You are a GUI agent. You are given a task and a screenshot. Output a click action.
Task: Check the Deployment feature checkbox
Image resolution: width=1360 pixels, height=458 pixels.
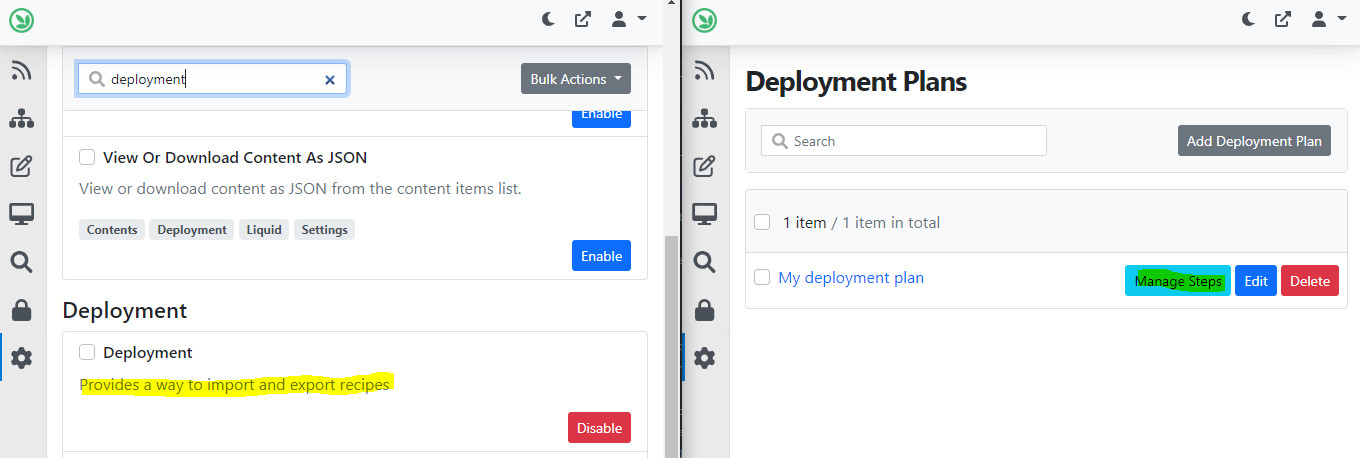87,352
